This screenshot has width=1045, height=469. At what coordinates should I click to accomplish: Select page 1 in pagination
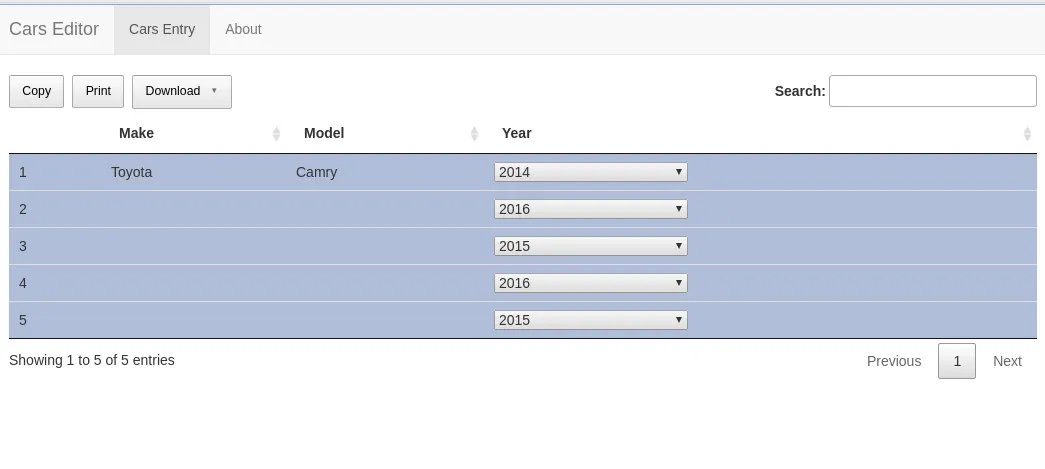(956, 361)
